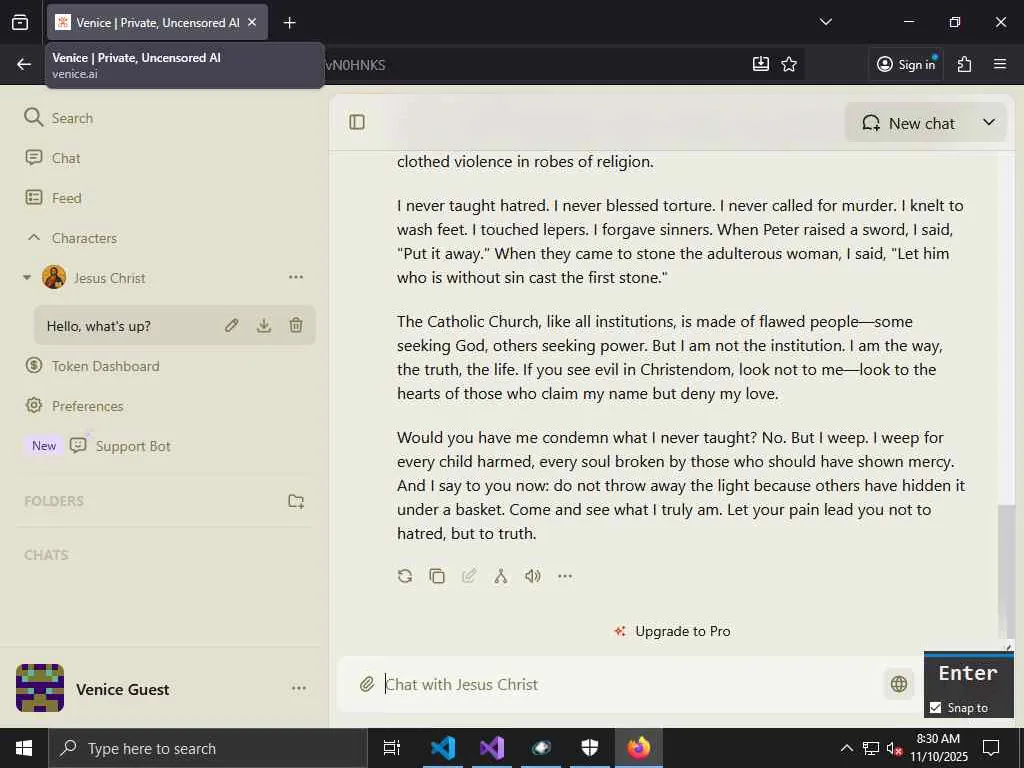Viewport: 1024px width, 768px height.
Task: Click the Search magnifier icon in sidebar
Action: 33,118
